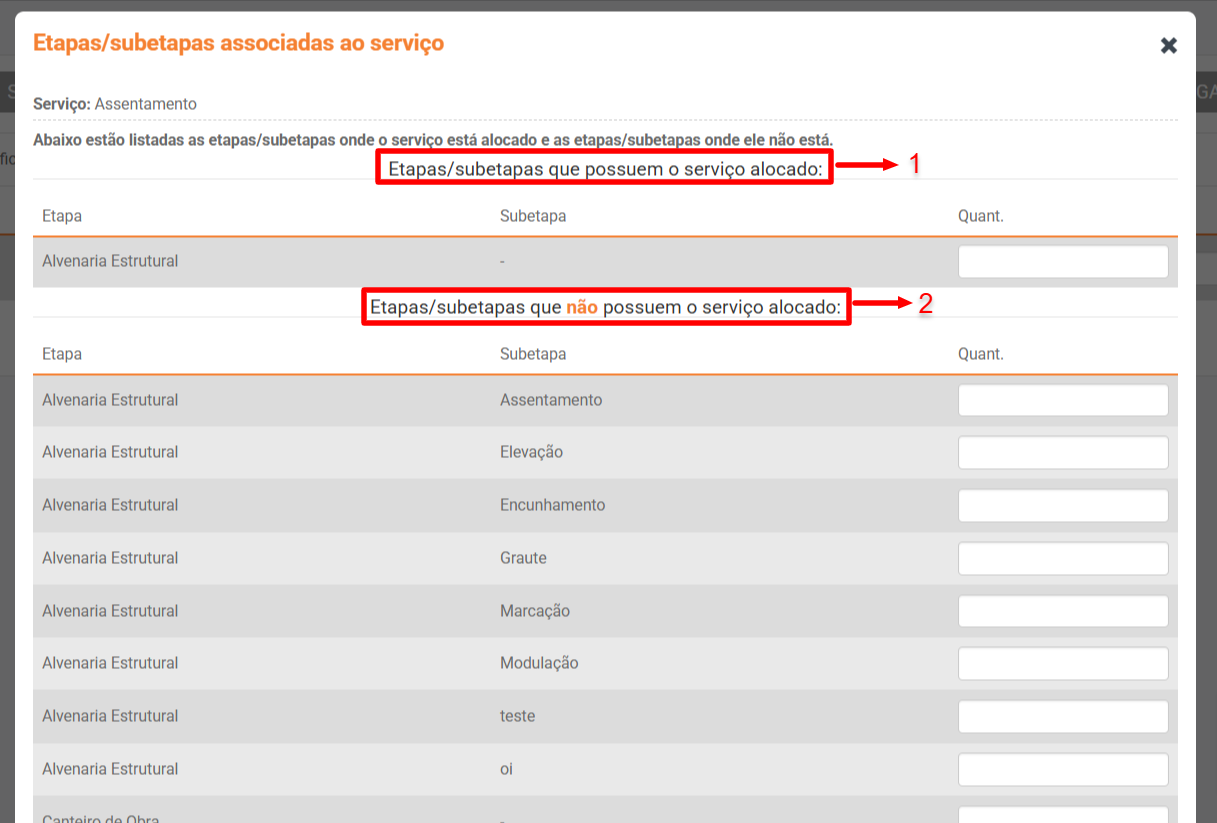Select the quantity field for subetapa teste
This screenshot has height=823, width=1217.
(x=1062, y=716)
